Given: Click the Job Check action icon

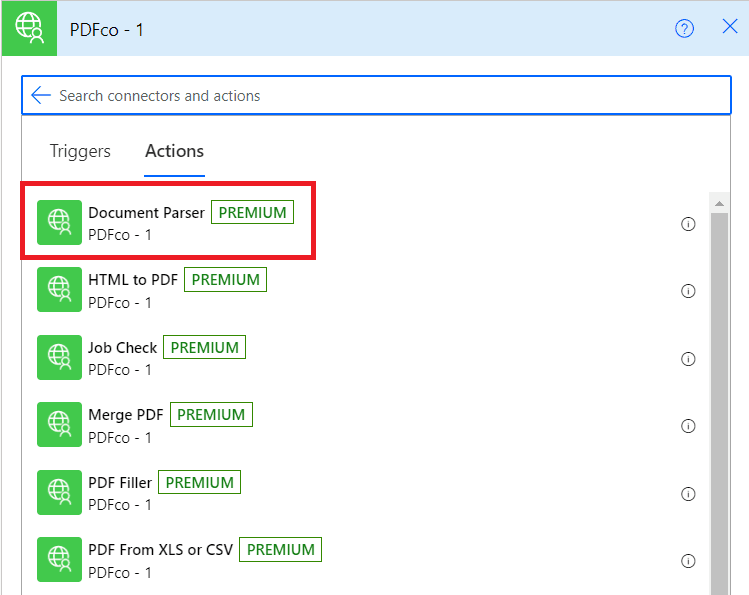Looking at the screenshot, I should (59, 358).
